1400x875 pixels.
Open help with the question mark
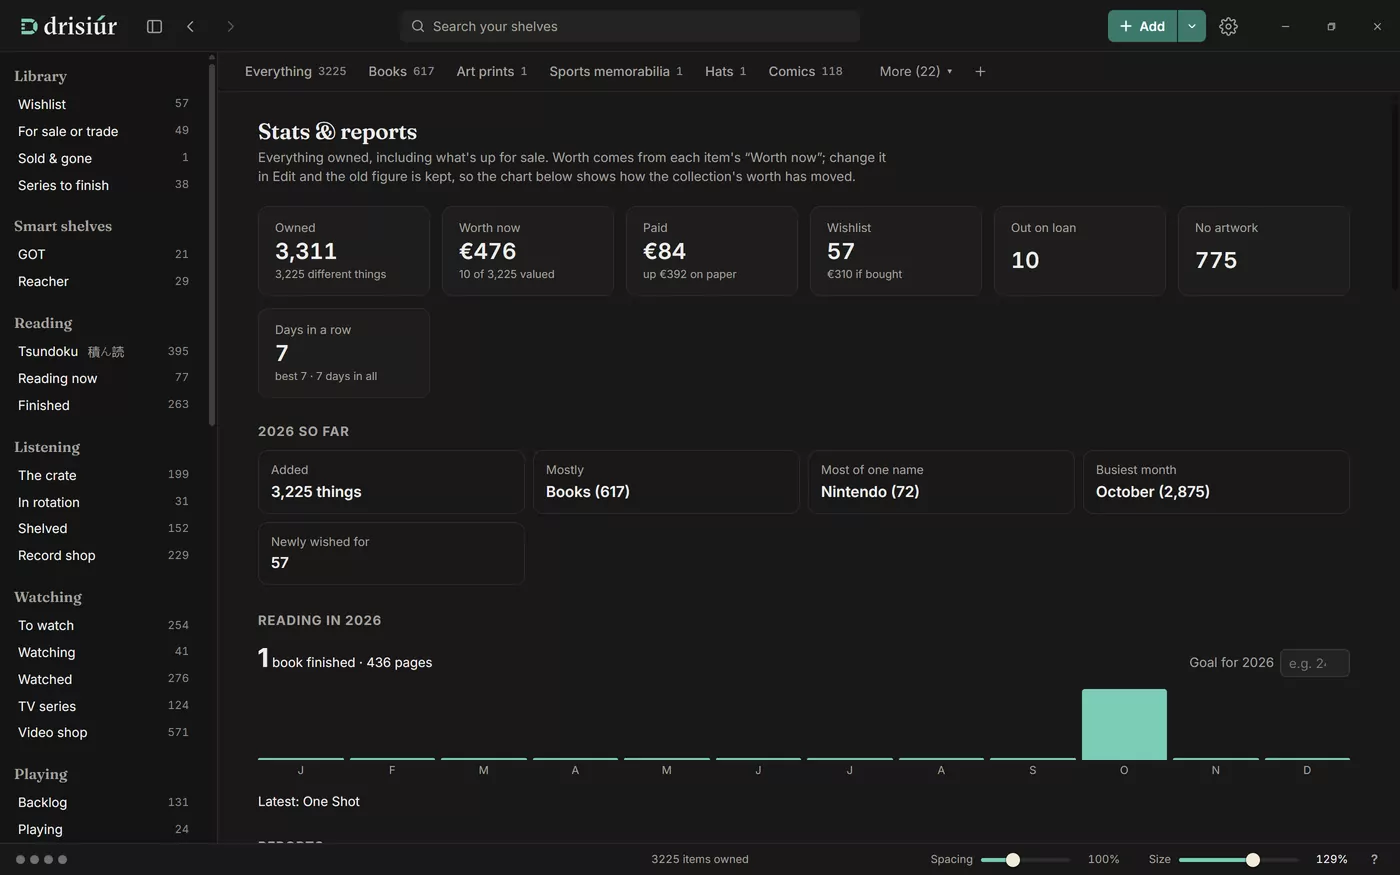(1374, 859)
